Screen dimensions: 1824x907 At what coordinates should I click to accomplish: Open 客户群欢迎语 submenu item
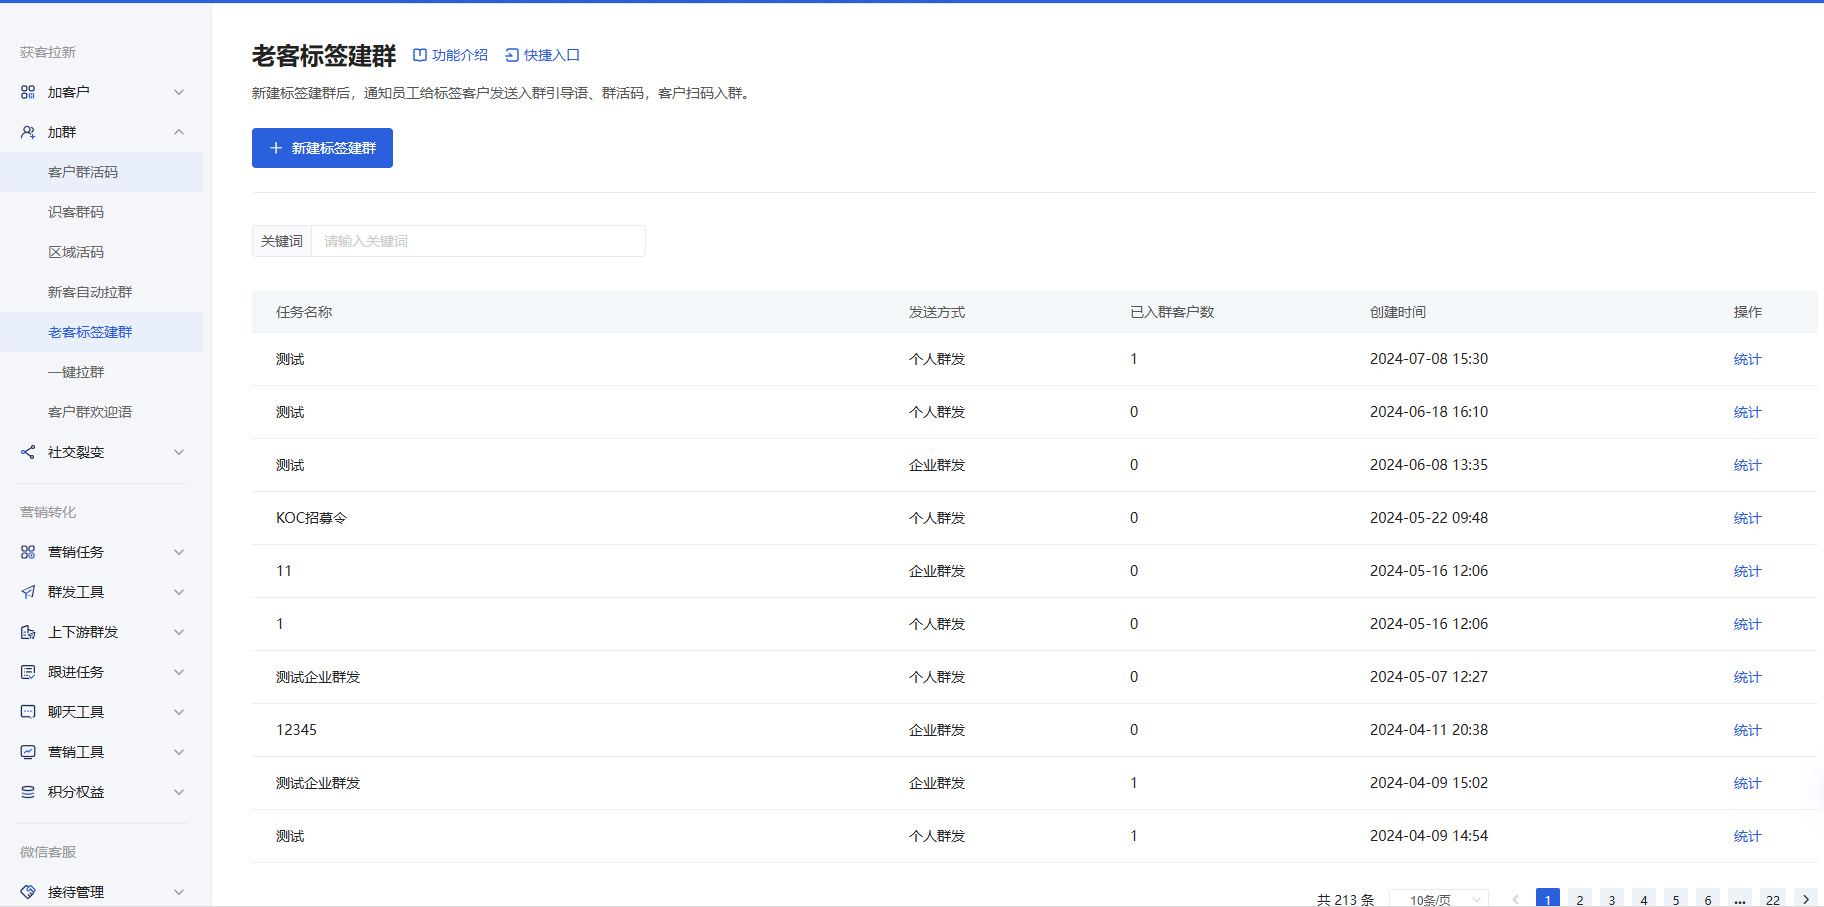click(x=101, y=412)
